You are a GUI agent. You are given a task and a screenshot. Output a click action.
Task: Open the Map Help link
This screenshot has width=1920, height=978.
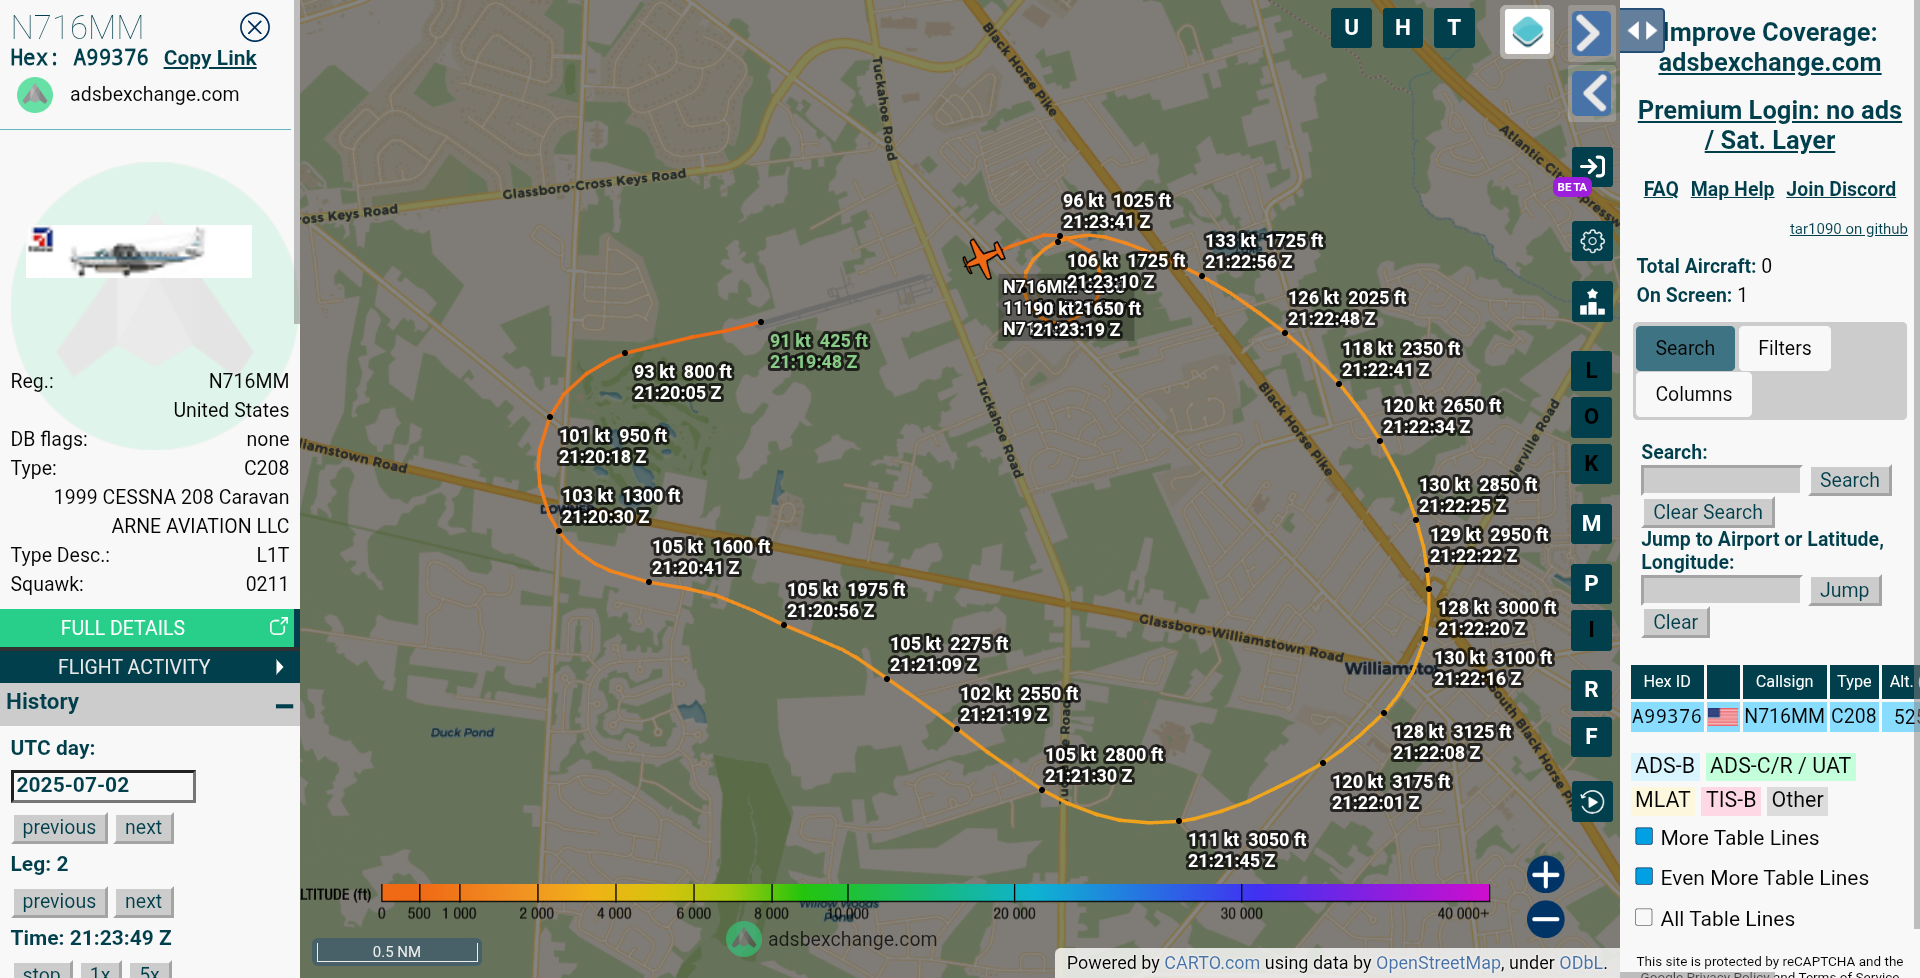coord(1732,189)
